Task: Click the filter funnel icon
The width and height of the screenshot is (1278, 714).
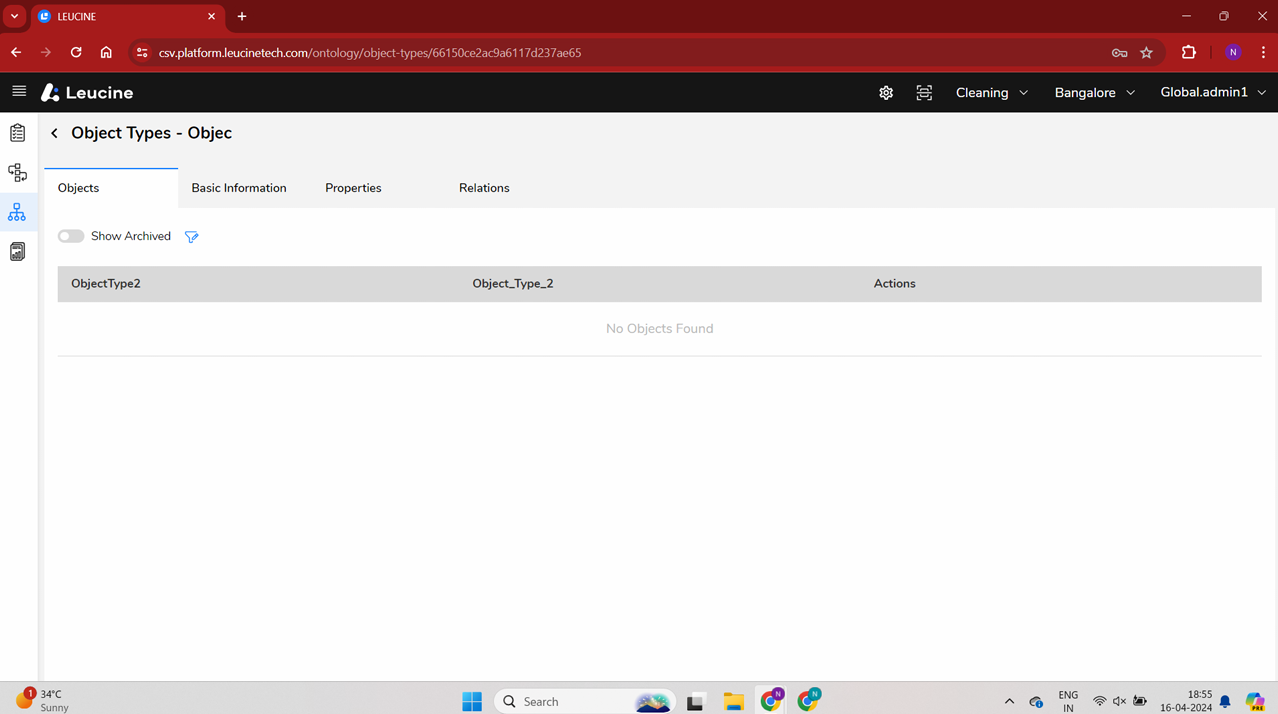Action: (192, 237)
